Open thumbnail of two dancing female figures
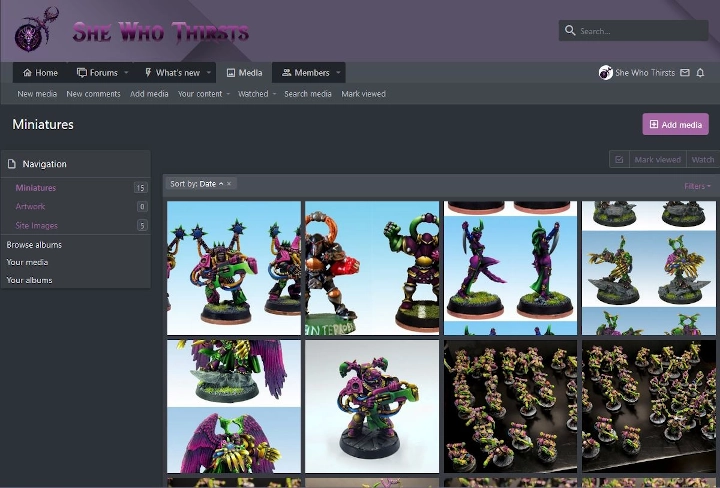This screenshot has height=488, width=720. click(x=510, y=268)
